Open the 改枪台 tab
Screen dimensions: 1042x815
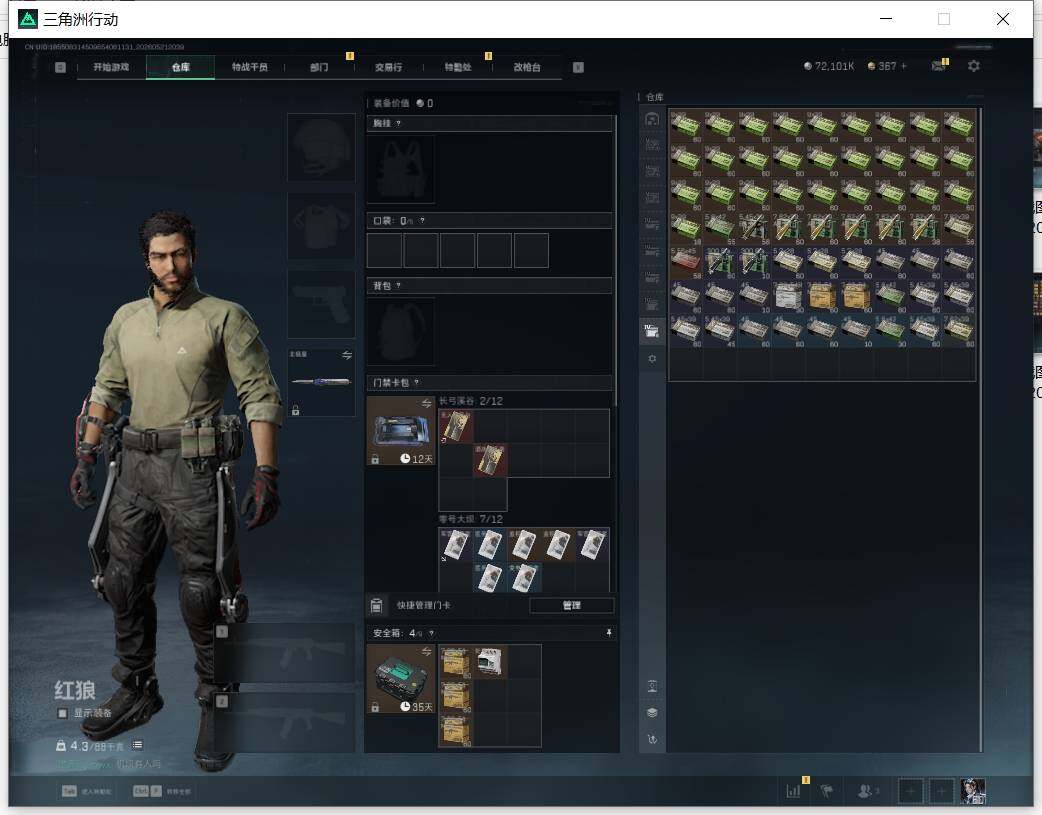coord(527,67)
